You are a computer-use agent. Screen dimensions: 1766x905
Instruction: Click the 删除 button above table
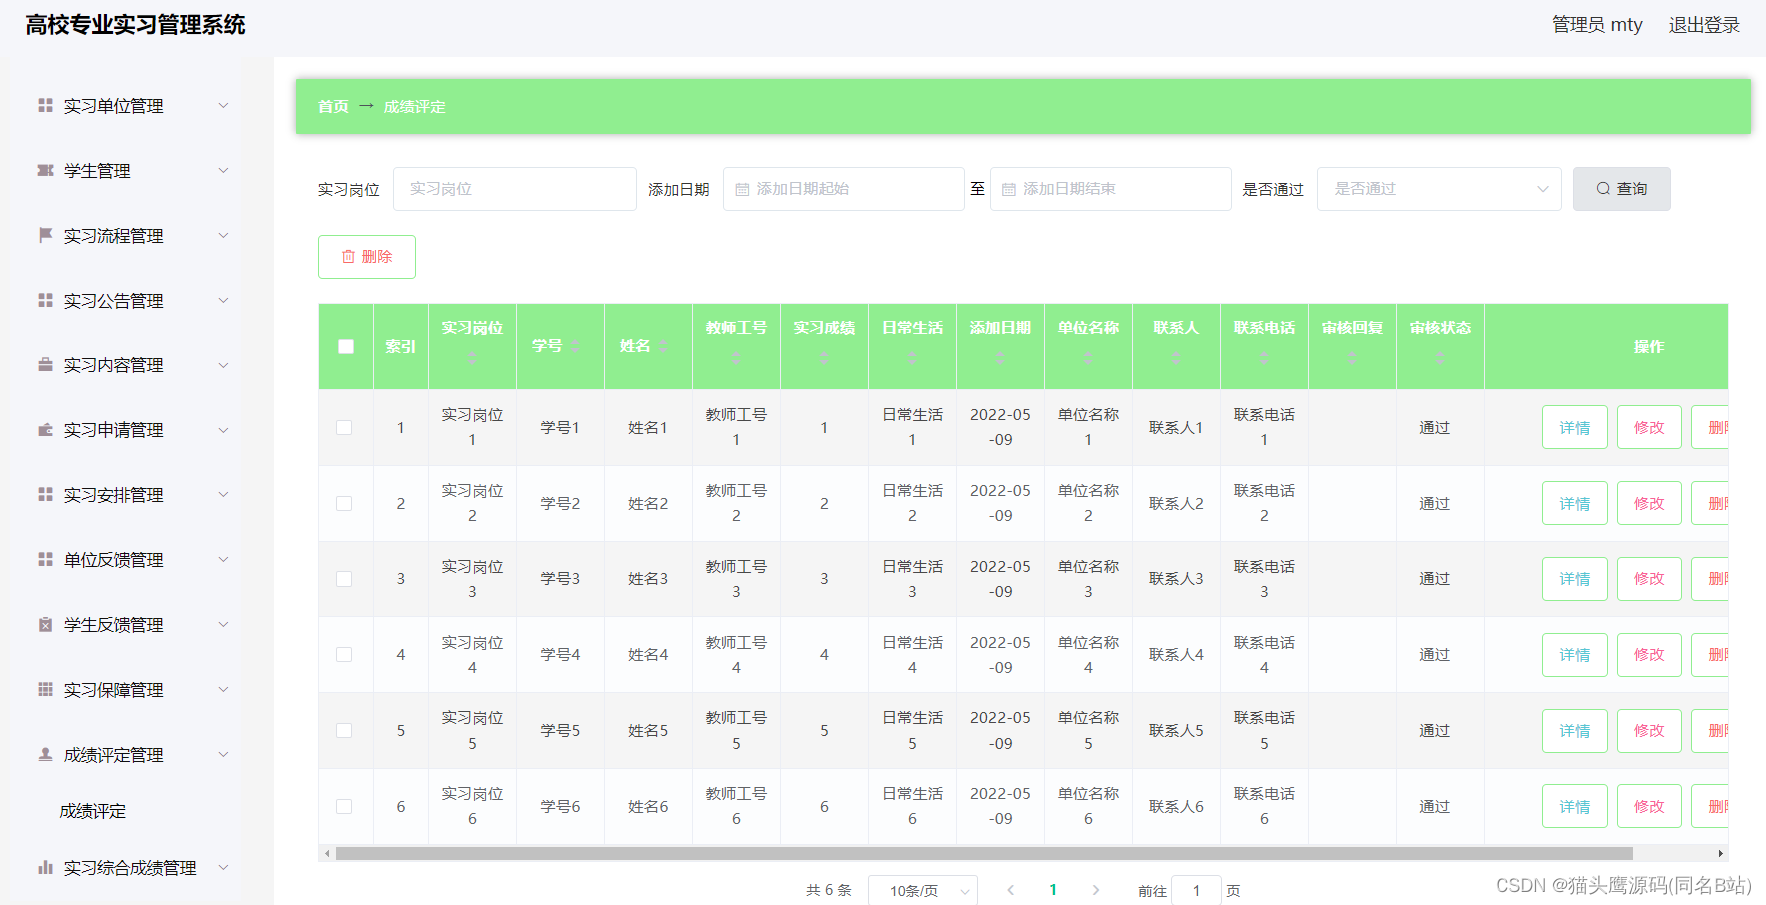click(367, 257)
